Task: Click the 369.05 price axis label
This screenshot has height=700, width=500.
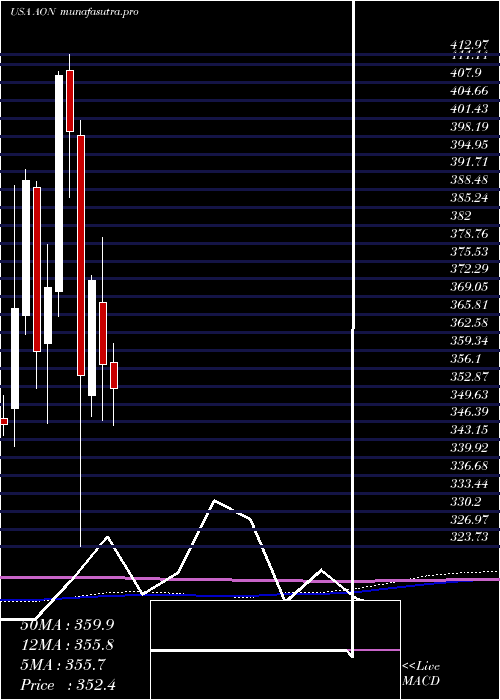Action: [470, 287]
